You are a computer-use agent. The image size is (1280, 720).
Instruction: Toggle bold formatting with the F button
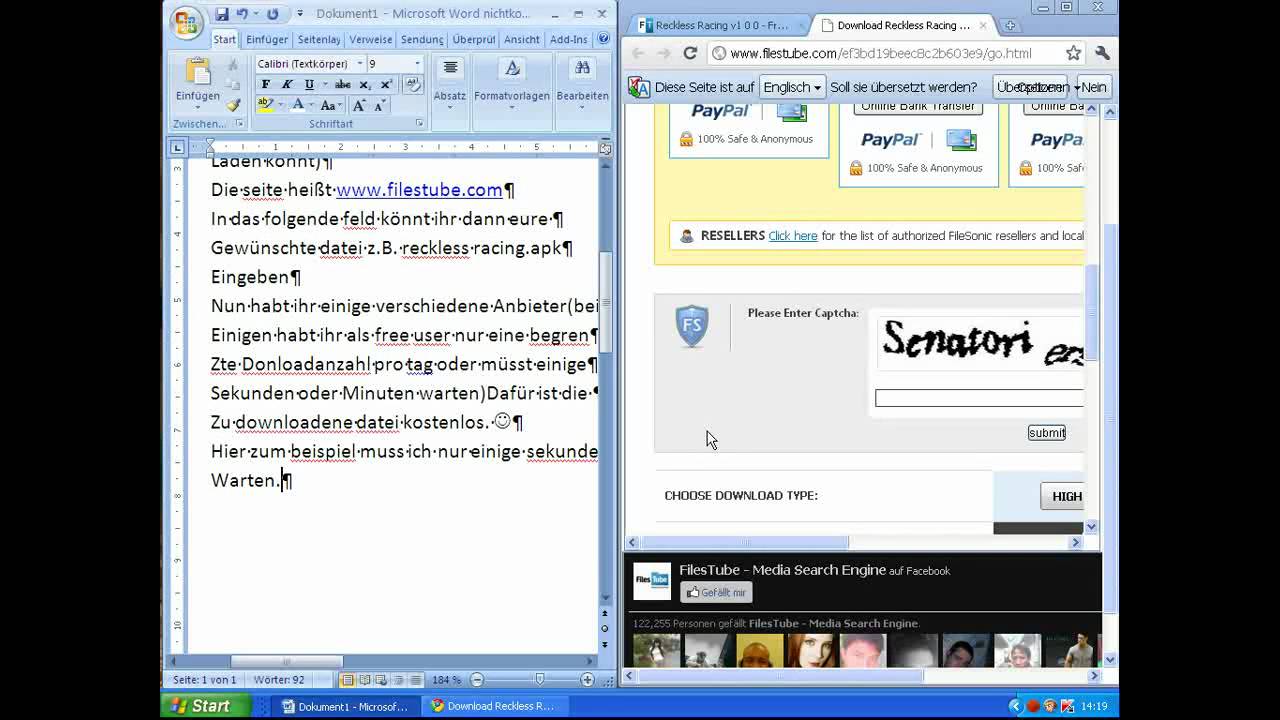[266, 85]
